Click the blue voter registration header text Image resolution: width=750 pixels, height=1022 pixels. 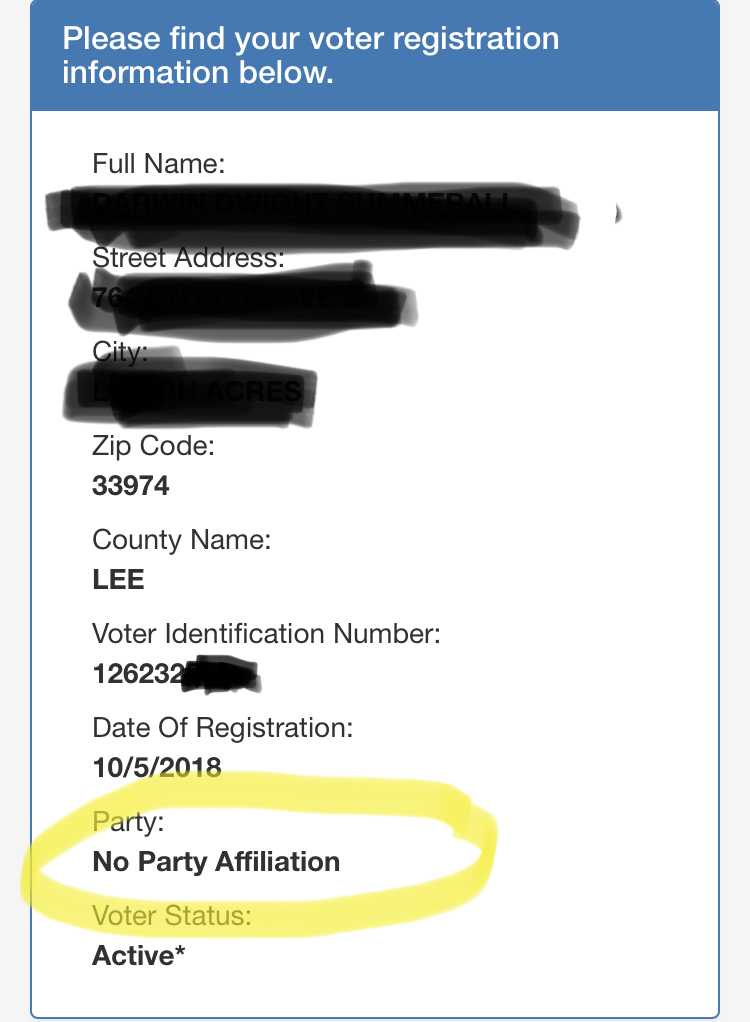pyautogui.click(x=311, y=55)
